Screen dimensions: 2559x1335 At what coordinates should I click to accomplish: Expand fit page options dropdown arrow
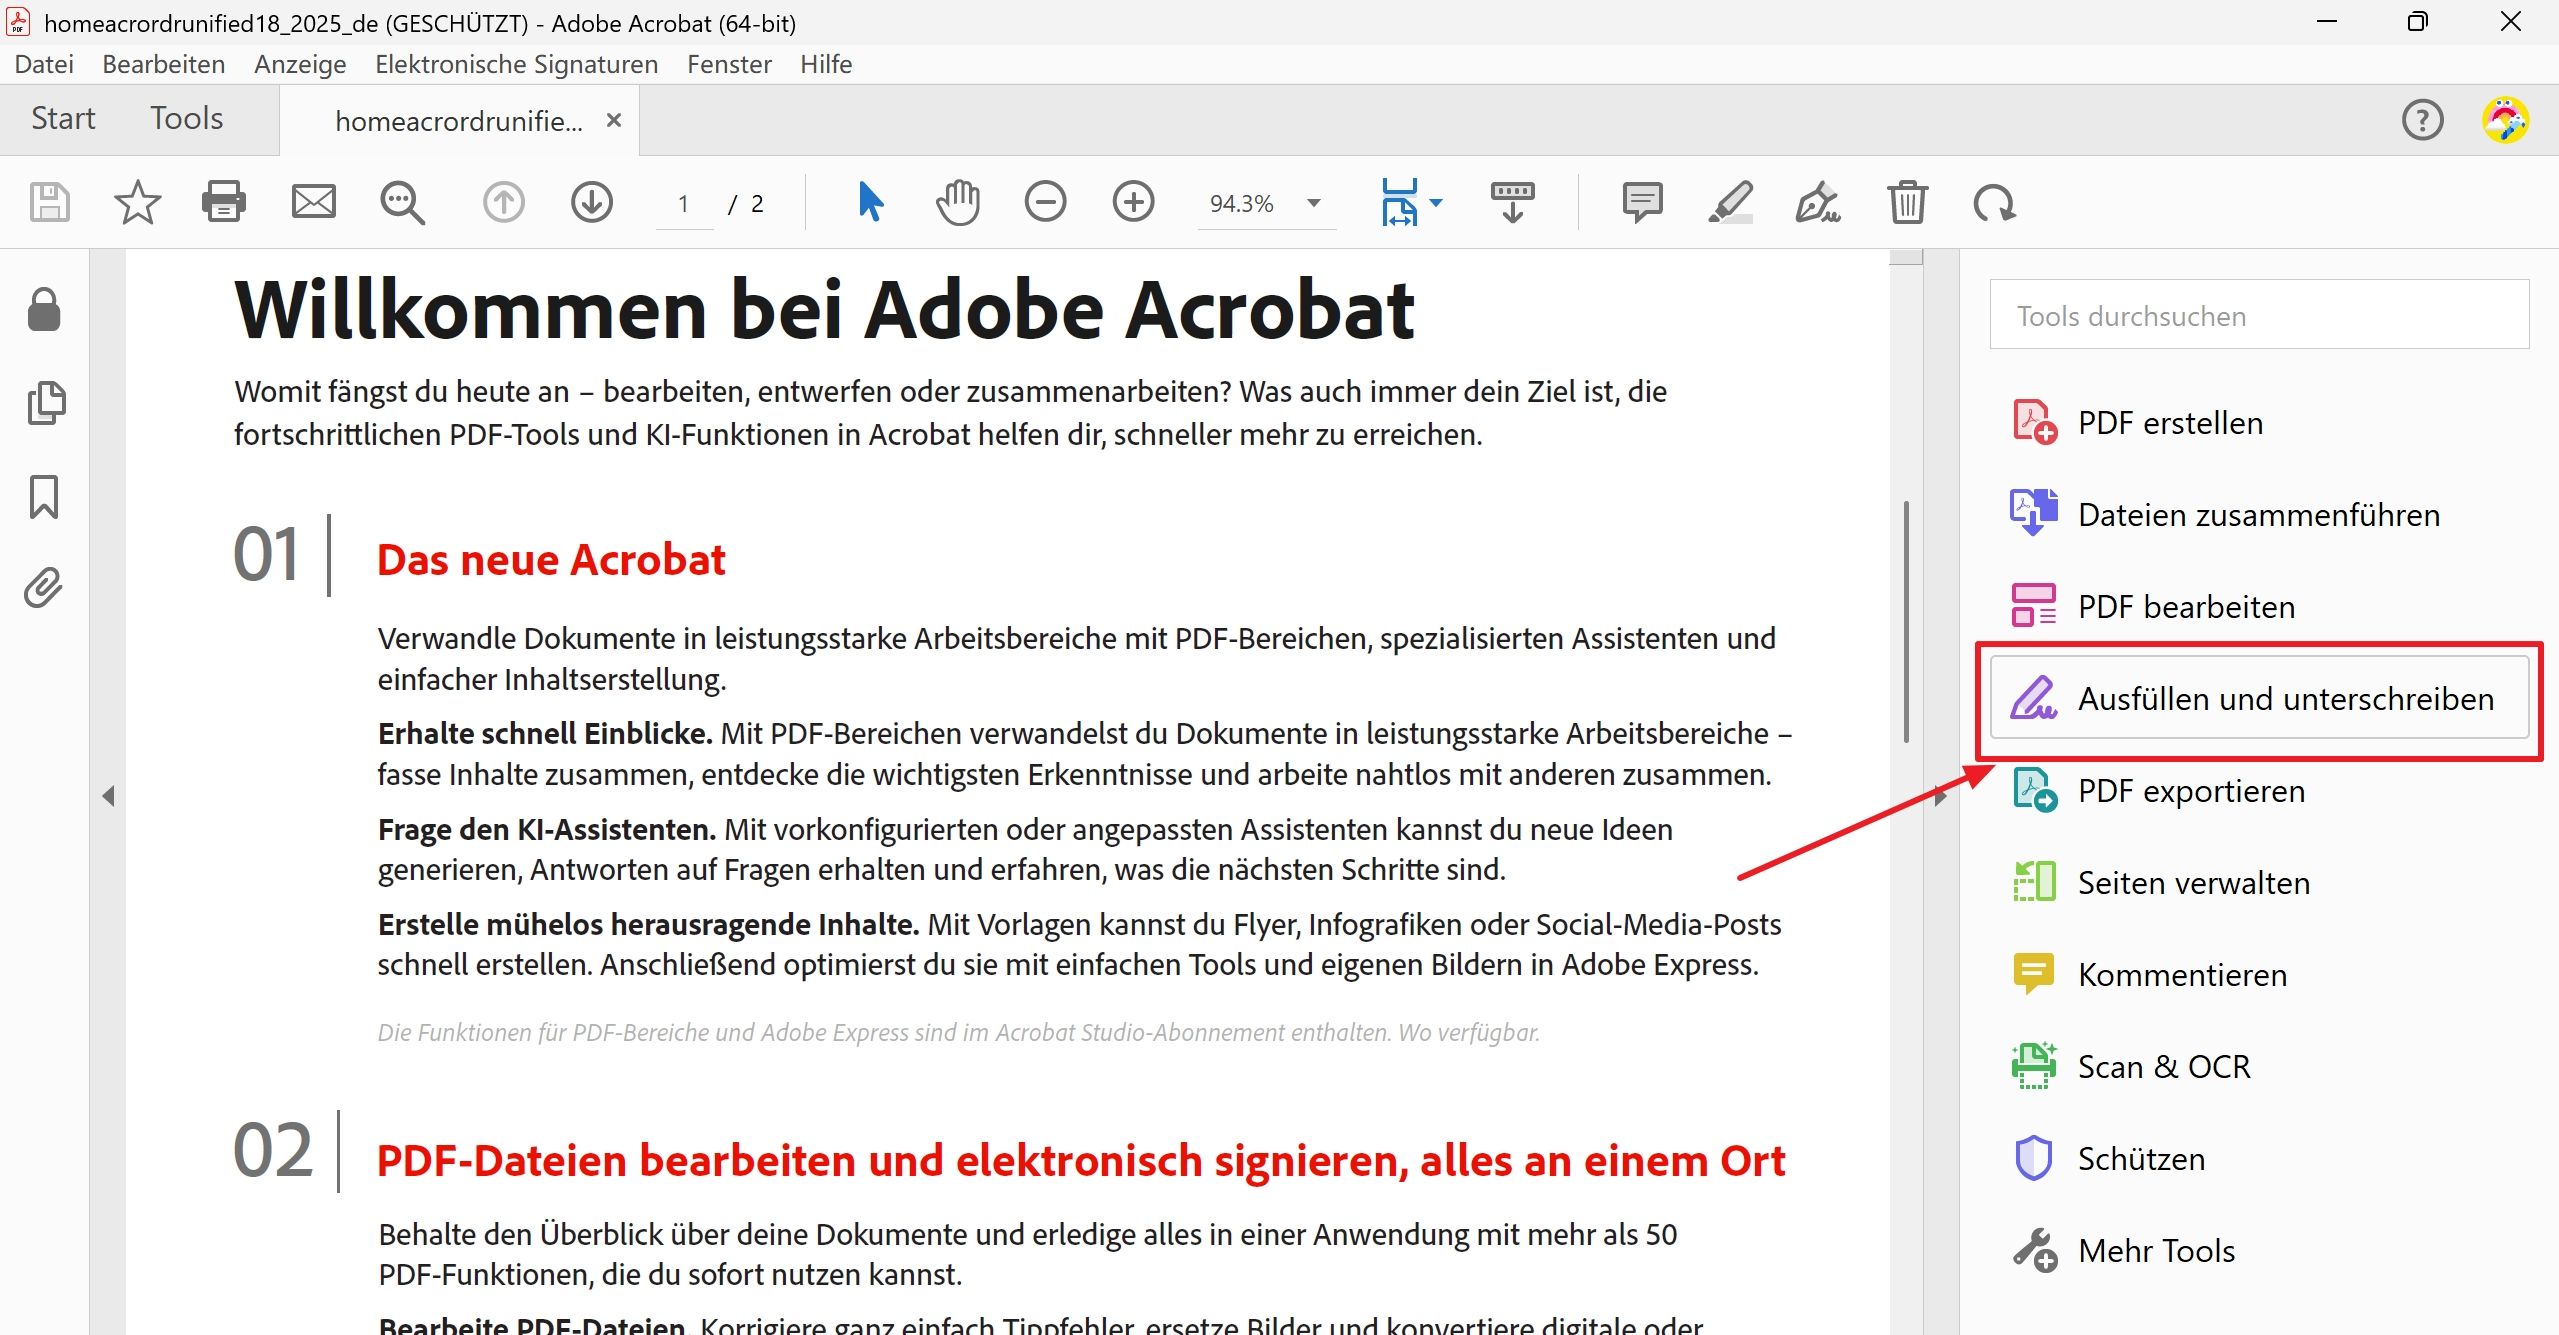tap(1436, 202)
